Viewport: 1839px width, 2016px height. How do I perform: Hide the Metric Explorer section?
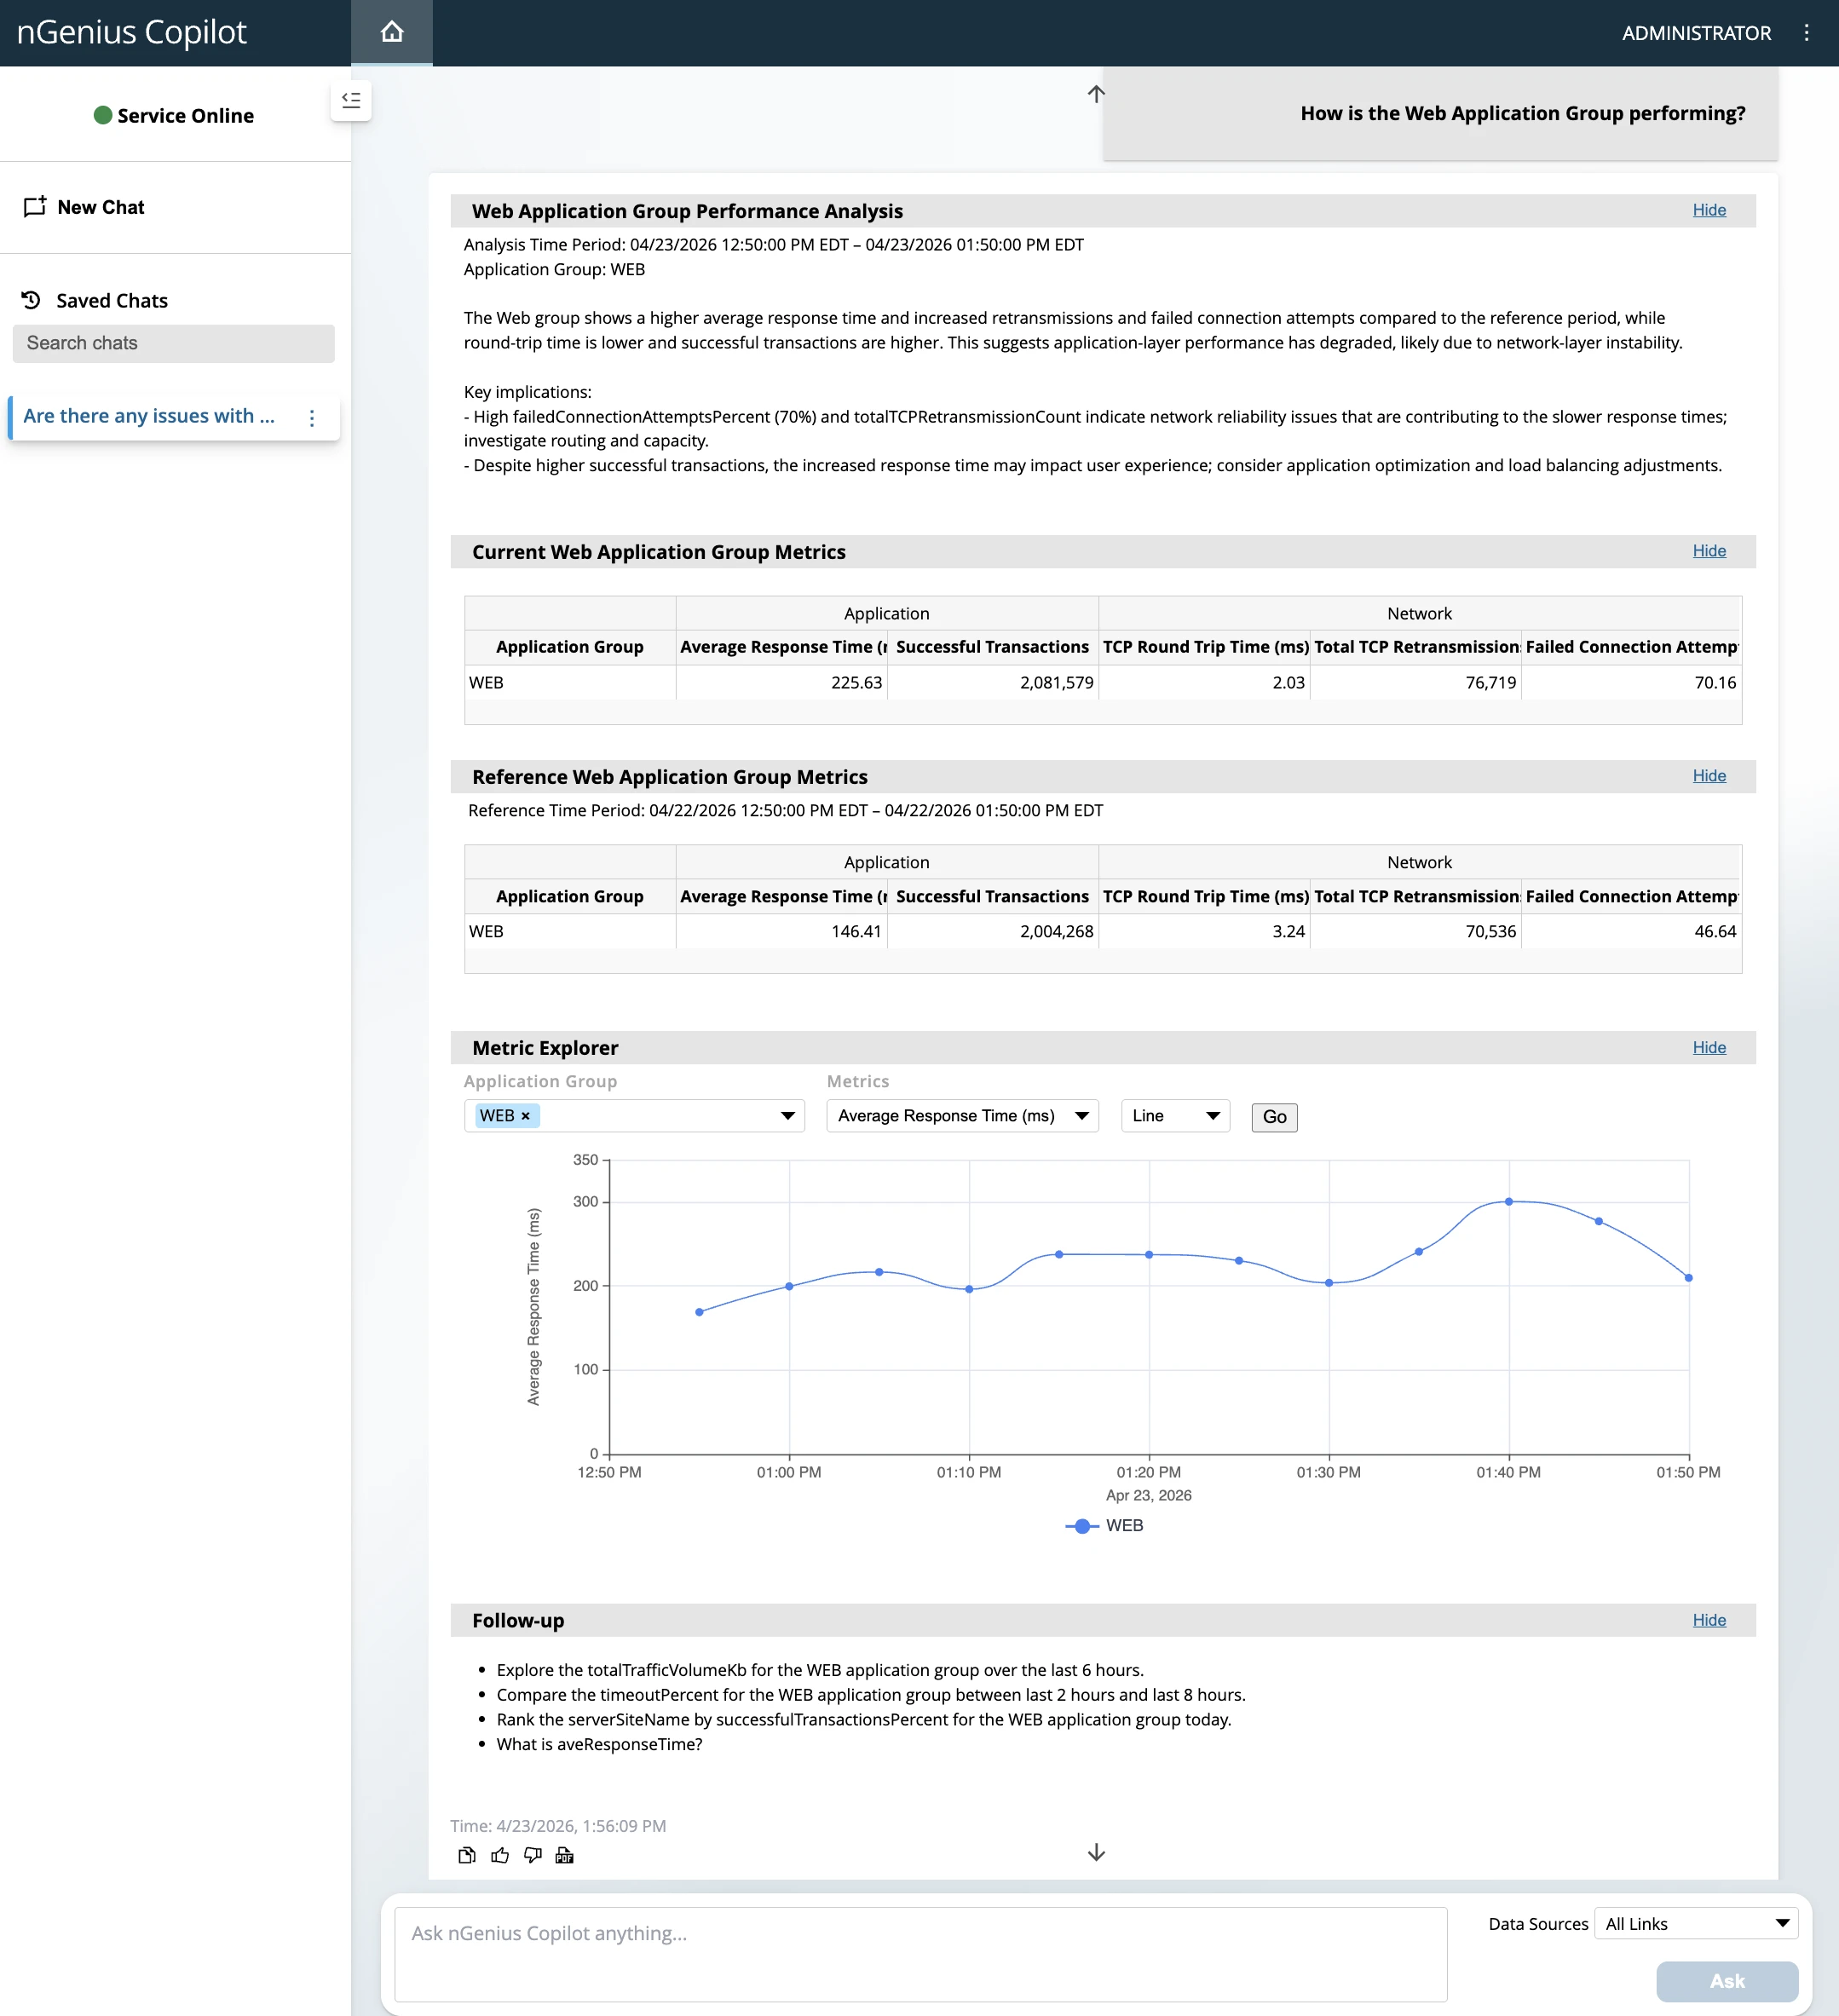(x=1709, y=1048)
